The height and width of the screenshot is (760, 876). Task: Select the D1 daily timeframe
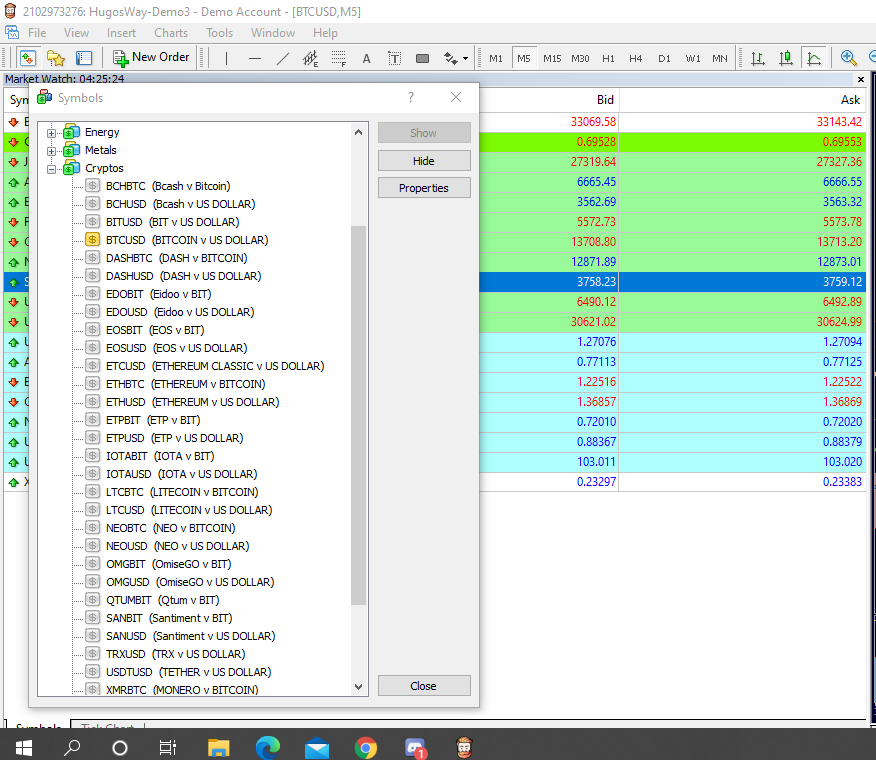(x=664, y=58)
